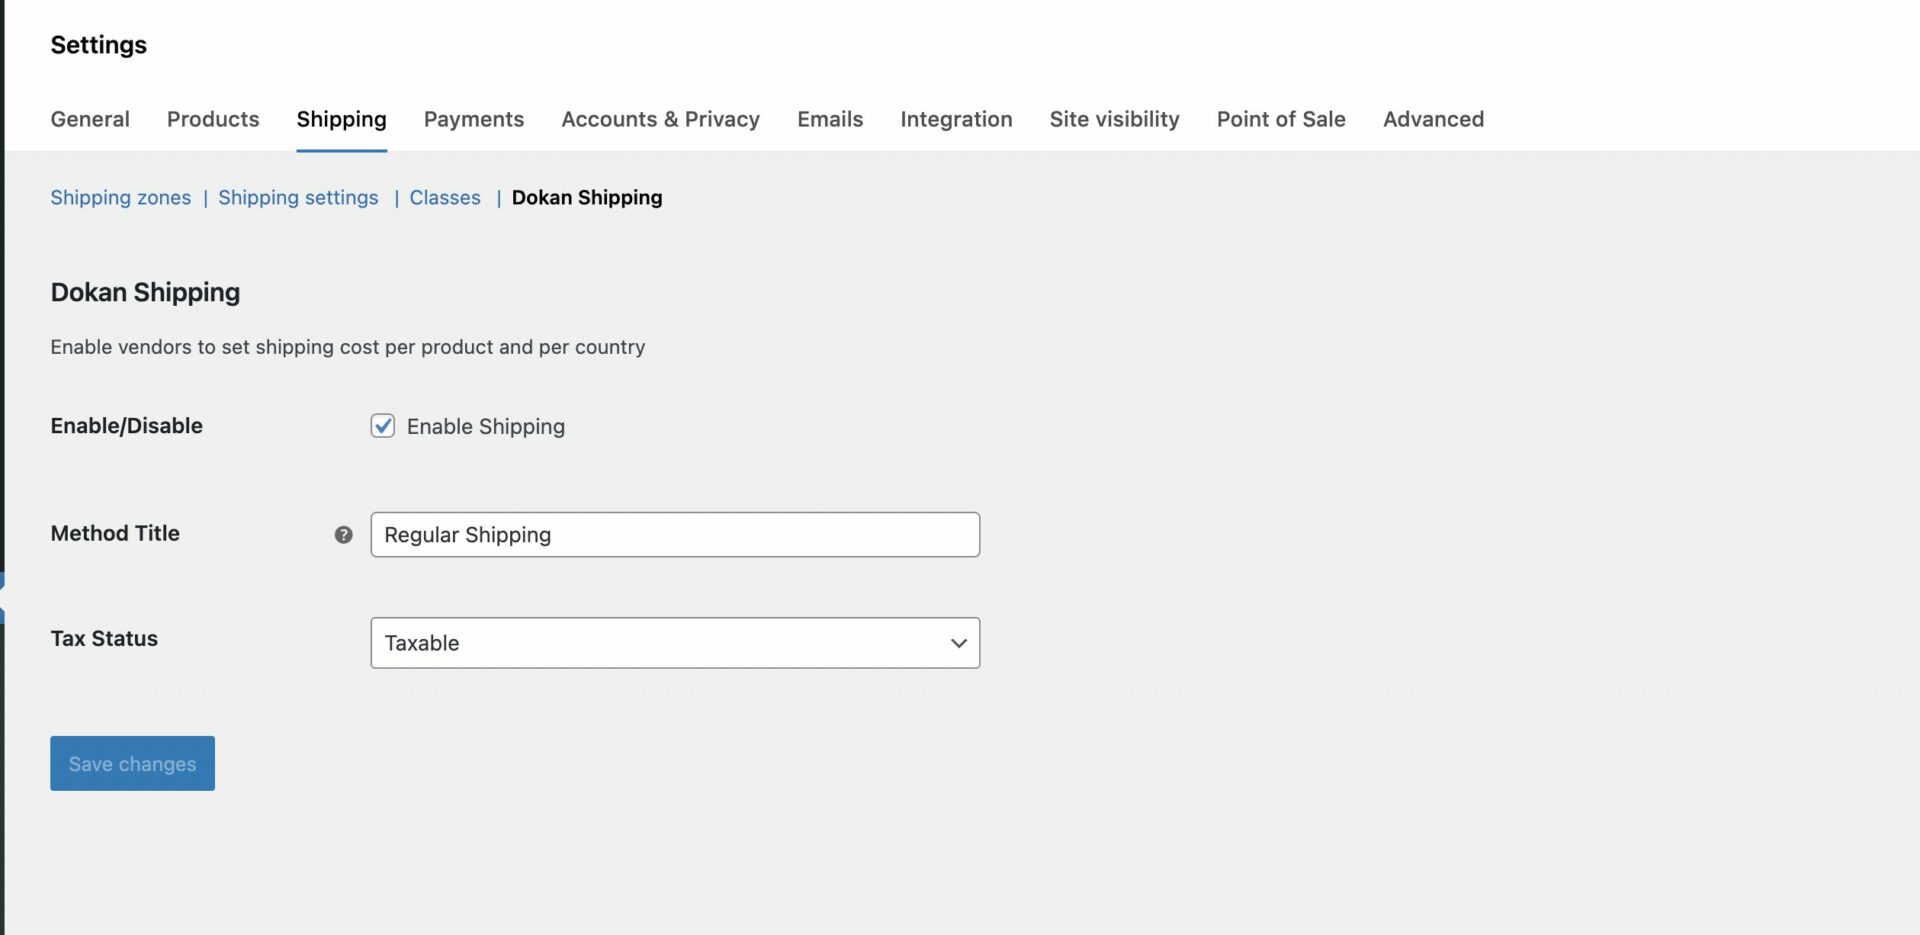The width and height of the screenshot is (1920, 935).
Task: Open the Shipping zones page
Action: 120,198
